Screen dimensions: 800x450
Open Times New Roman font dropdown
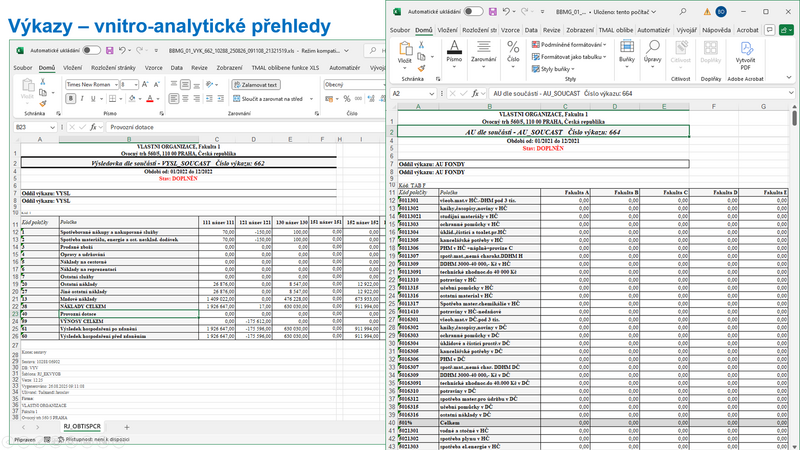(116, 85)
